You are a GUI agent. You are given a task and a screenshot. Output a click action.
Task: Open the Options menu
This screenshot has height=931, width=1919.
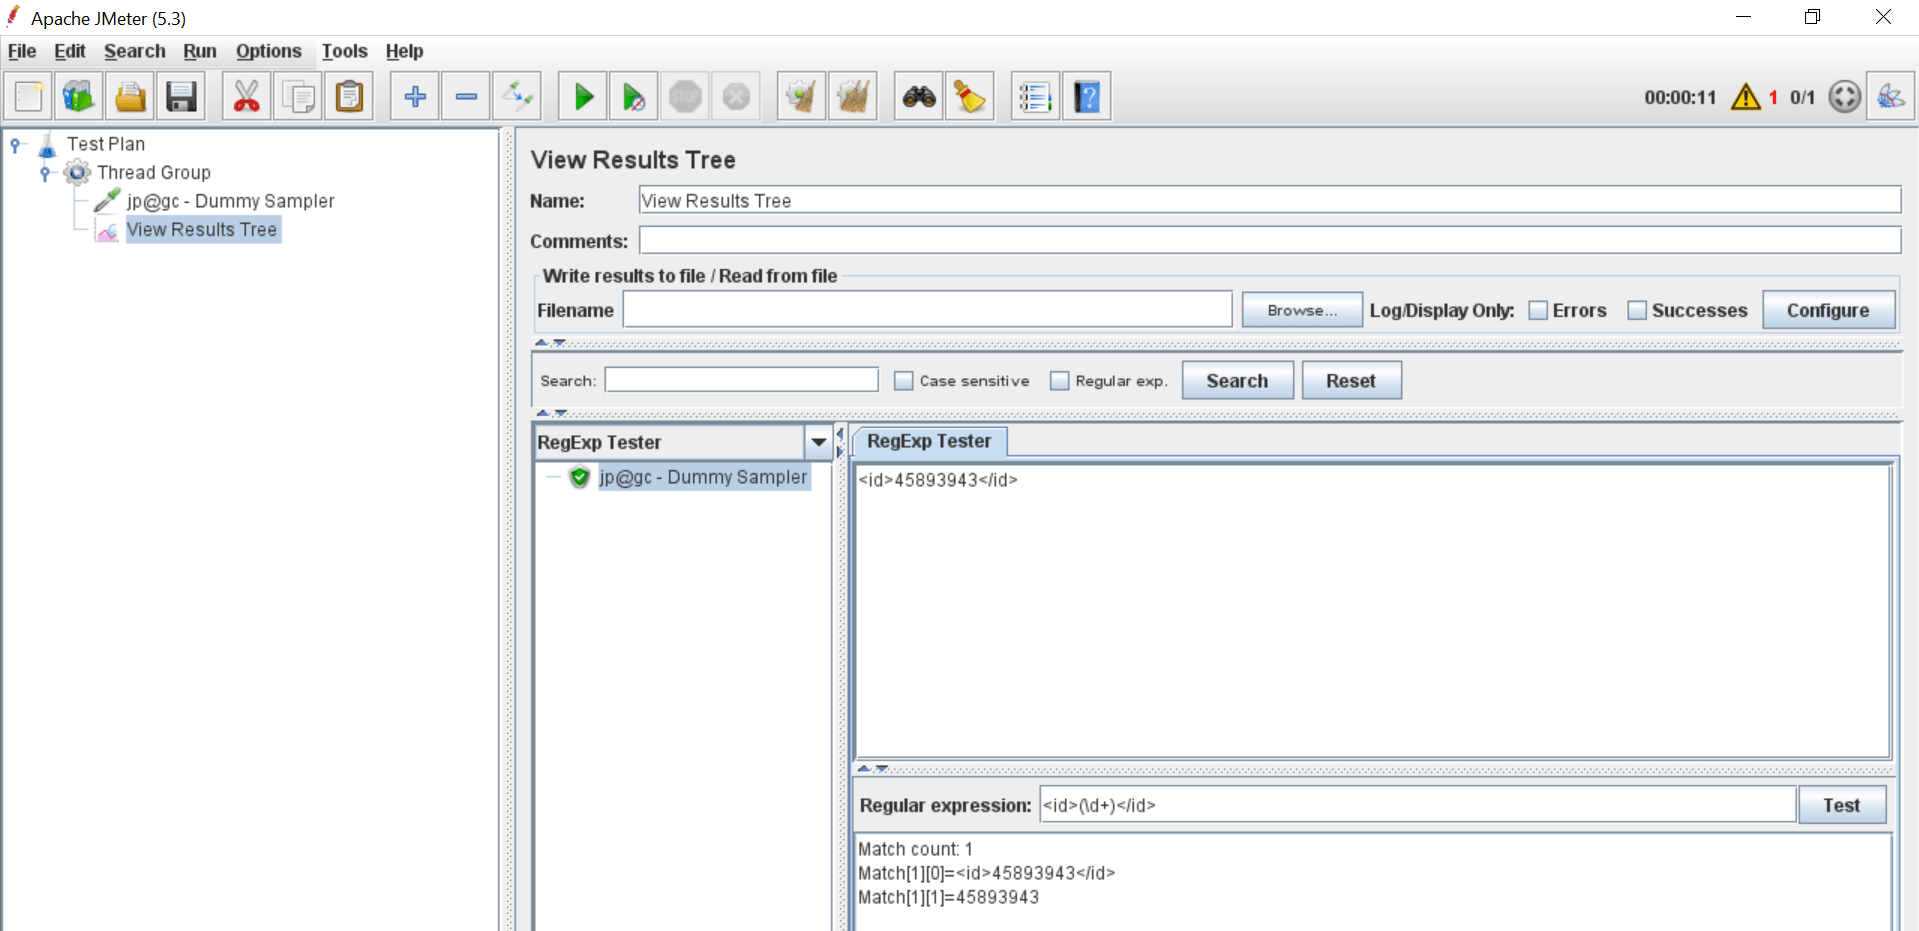click(269, 51)
